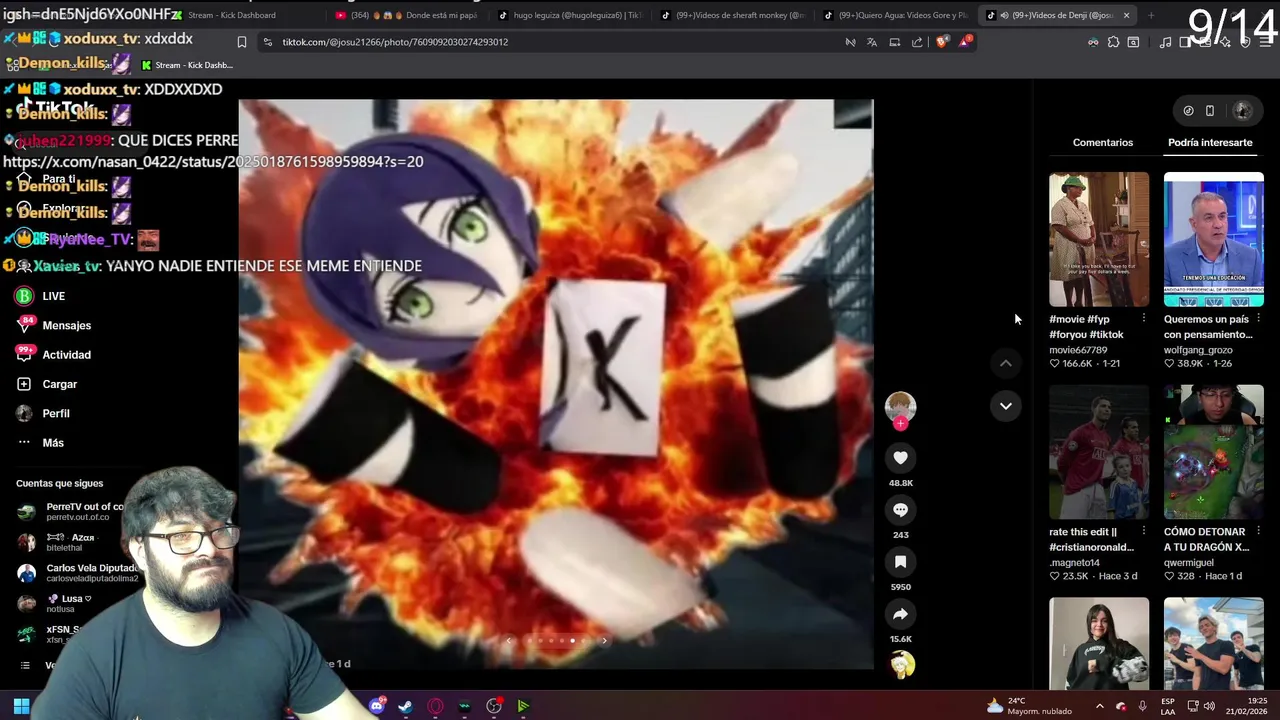Switch to the Quiero Agua Videos Gore tab
The width and height of the screenshot is (1280, 720).
pyautogui.click(x=895, y=15)
